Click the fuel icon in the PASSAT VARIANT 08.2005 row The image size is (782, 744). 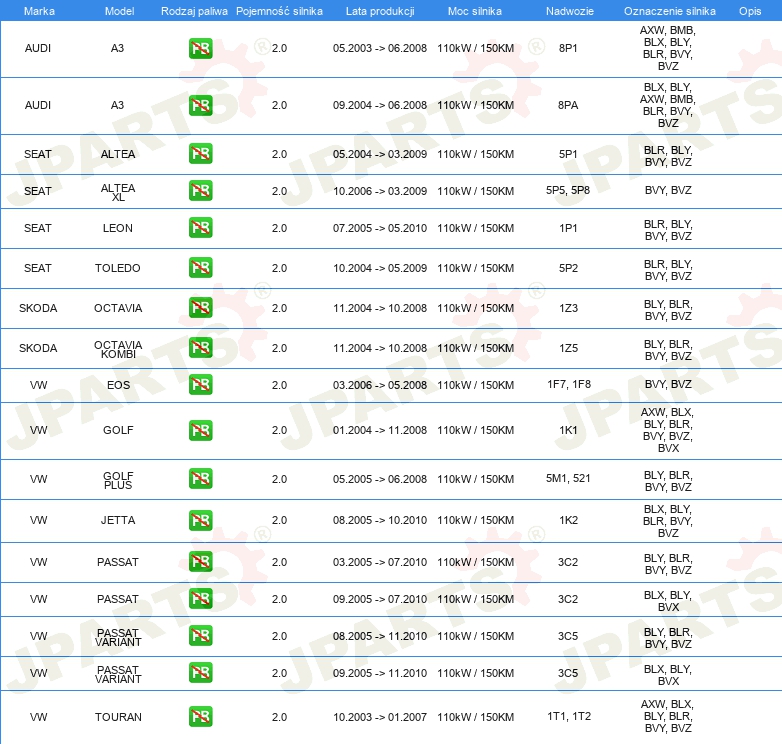click(x=200, y=635)
